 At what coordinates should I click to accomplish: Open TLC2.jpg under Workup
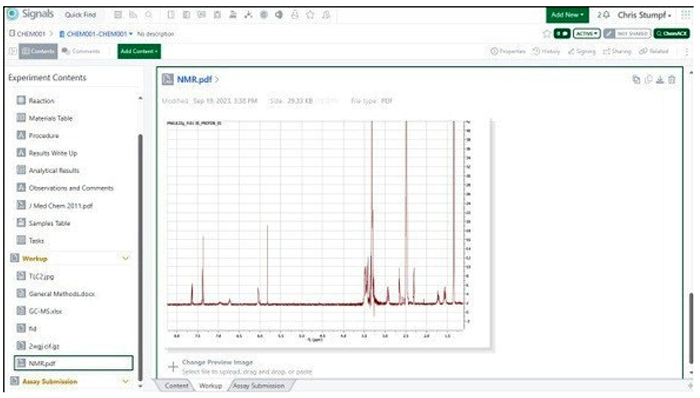tap(42, 276)
